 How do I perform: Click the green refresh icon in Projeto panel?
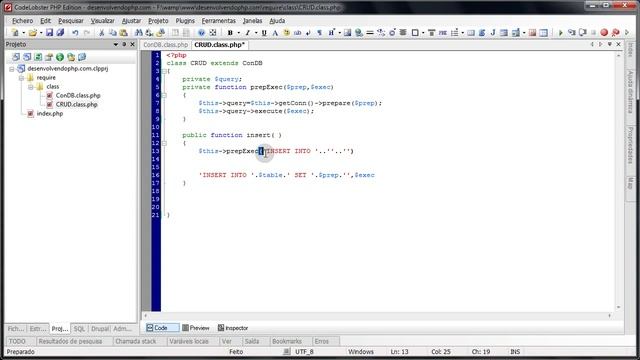coord(38,57)
